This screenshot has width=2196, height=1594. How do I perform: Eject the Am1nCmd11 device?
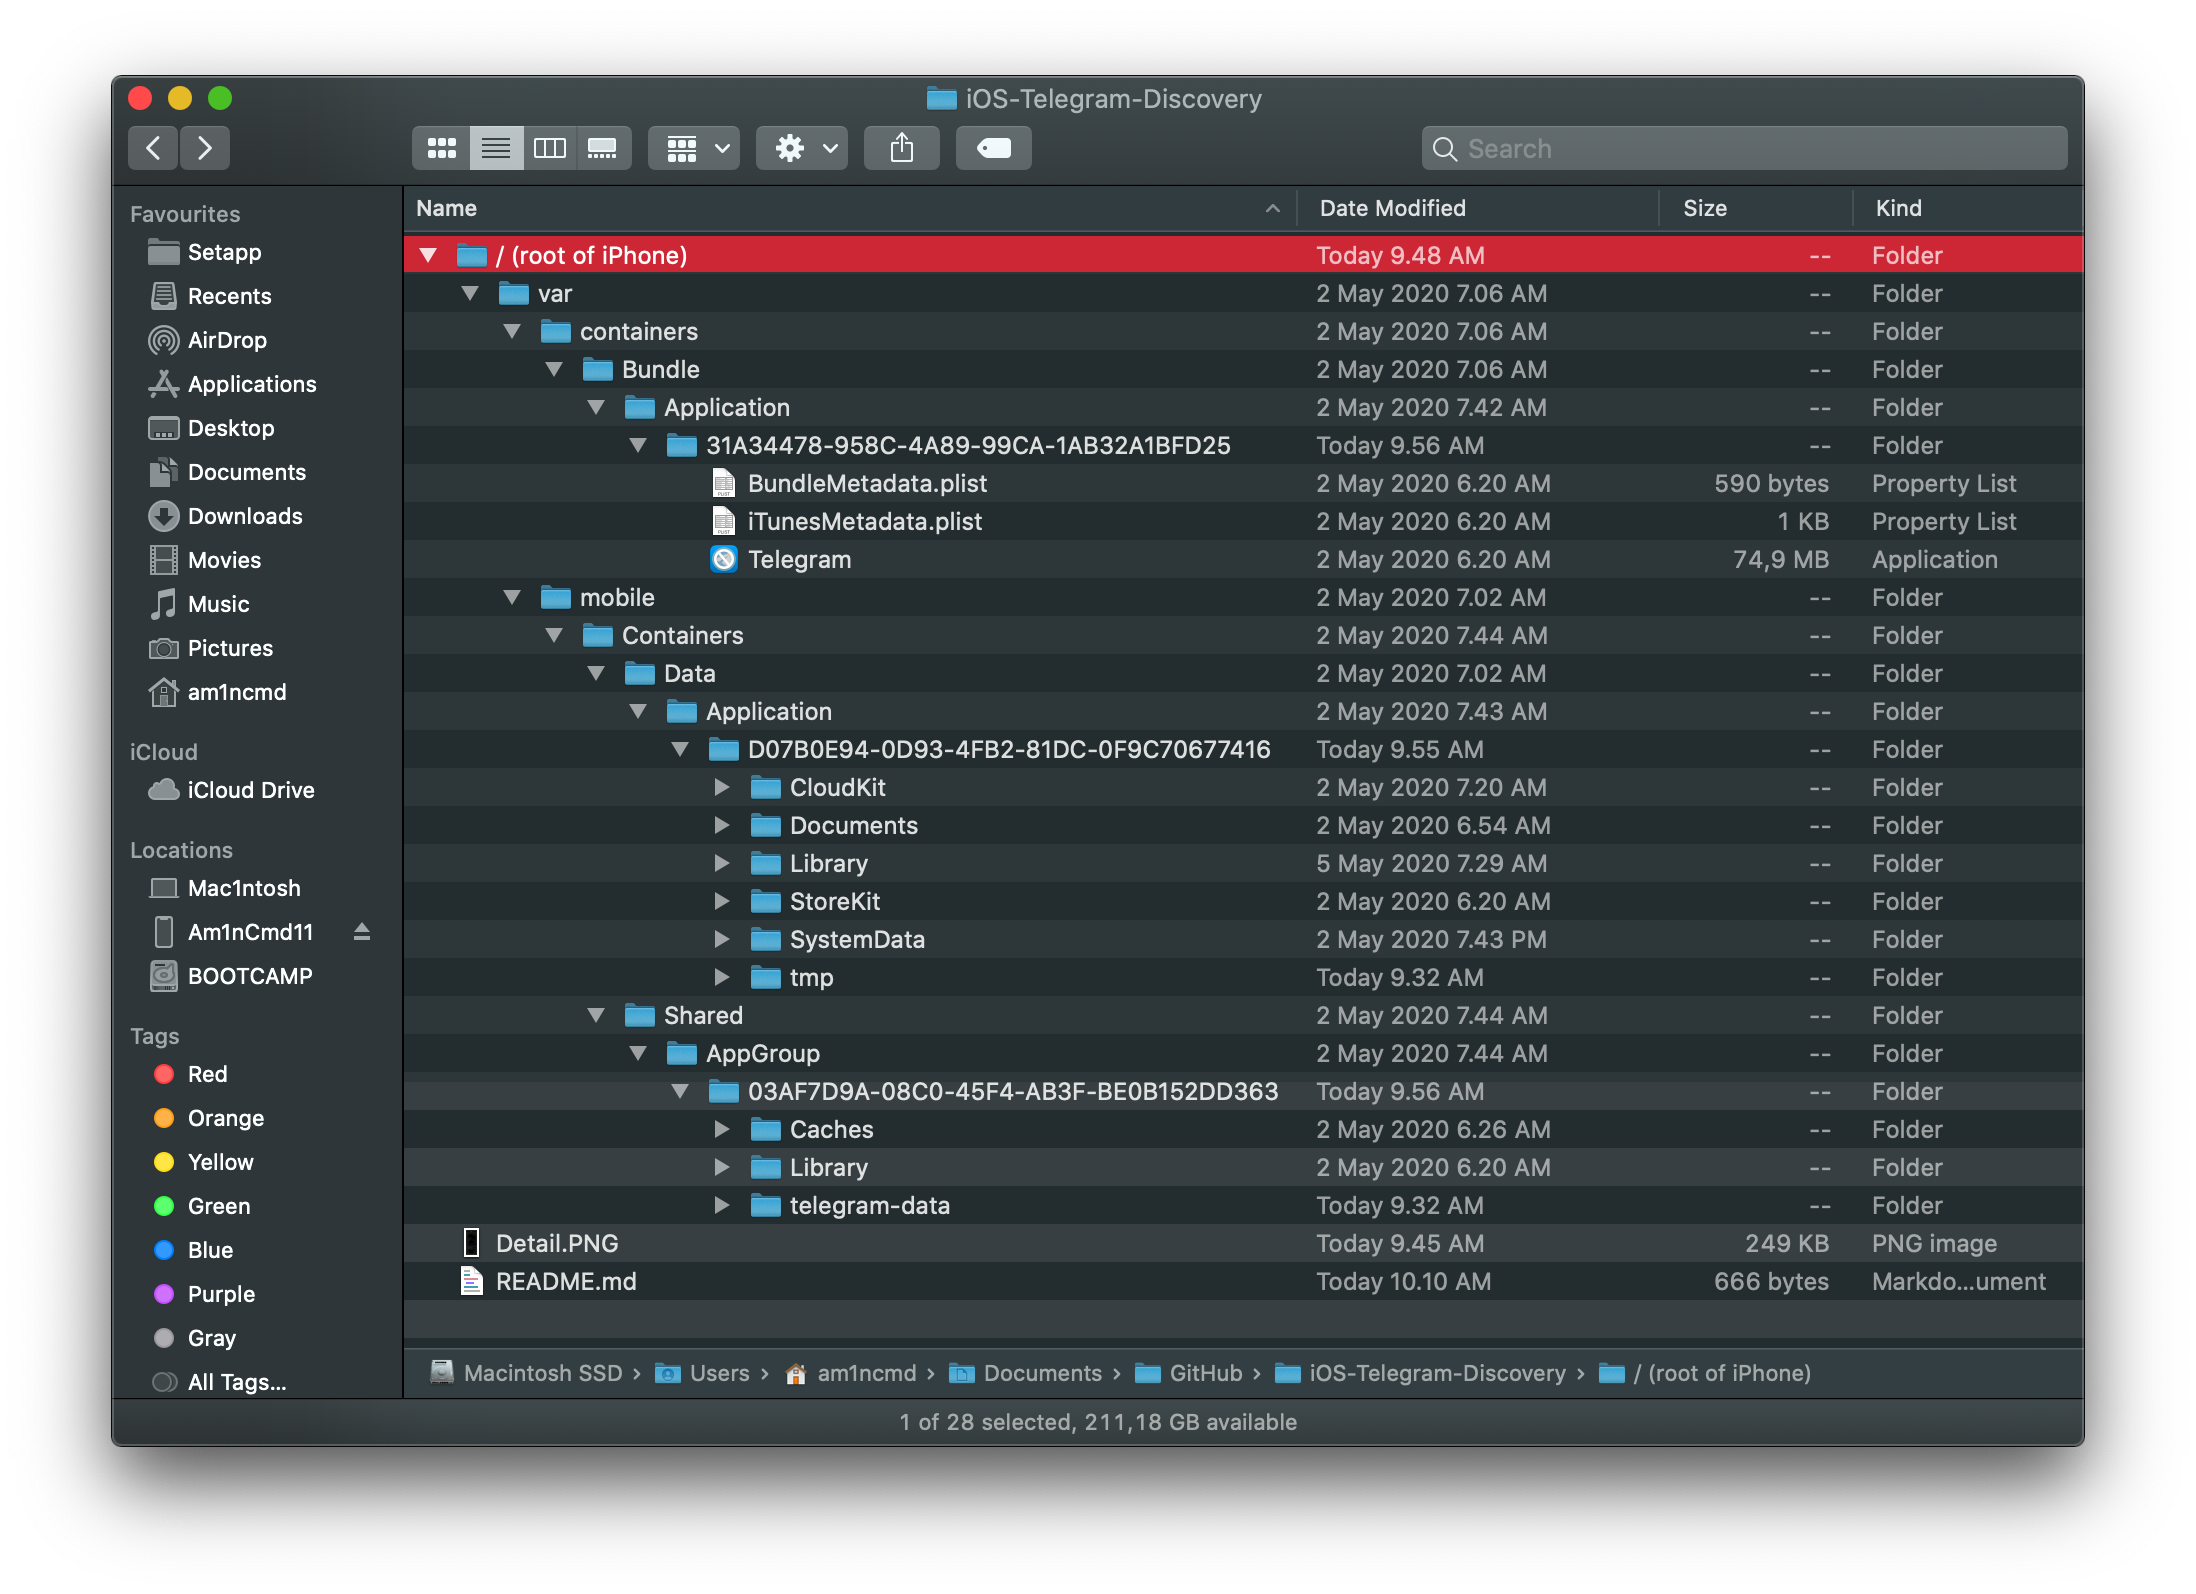click(362, 932)
